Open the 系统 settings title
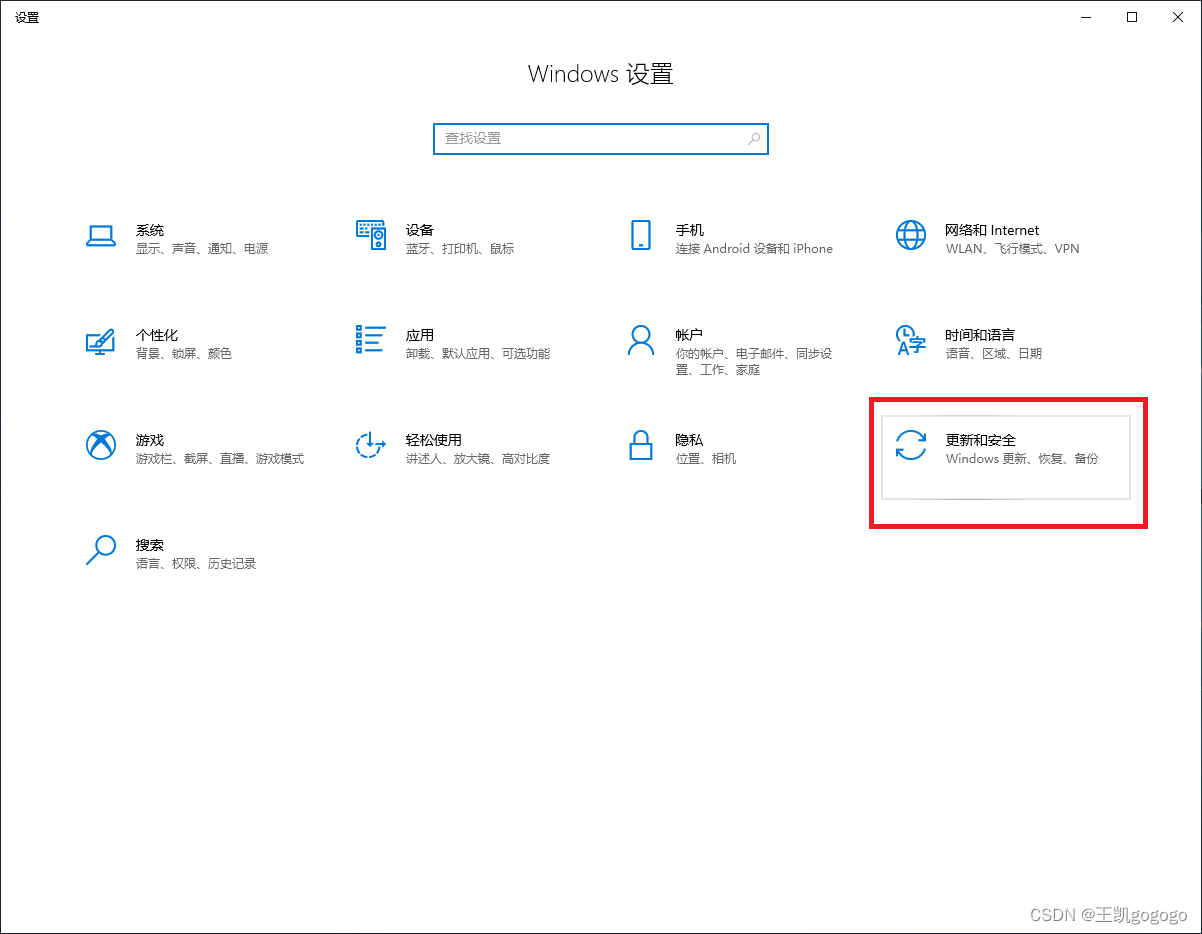1202x934 pixels. (x=150, y=230)
